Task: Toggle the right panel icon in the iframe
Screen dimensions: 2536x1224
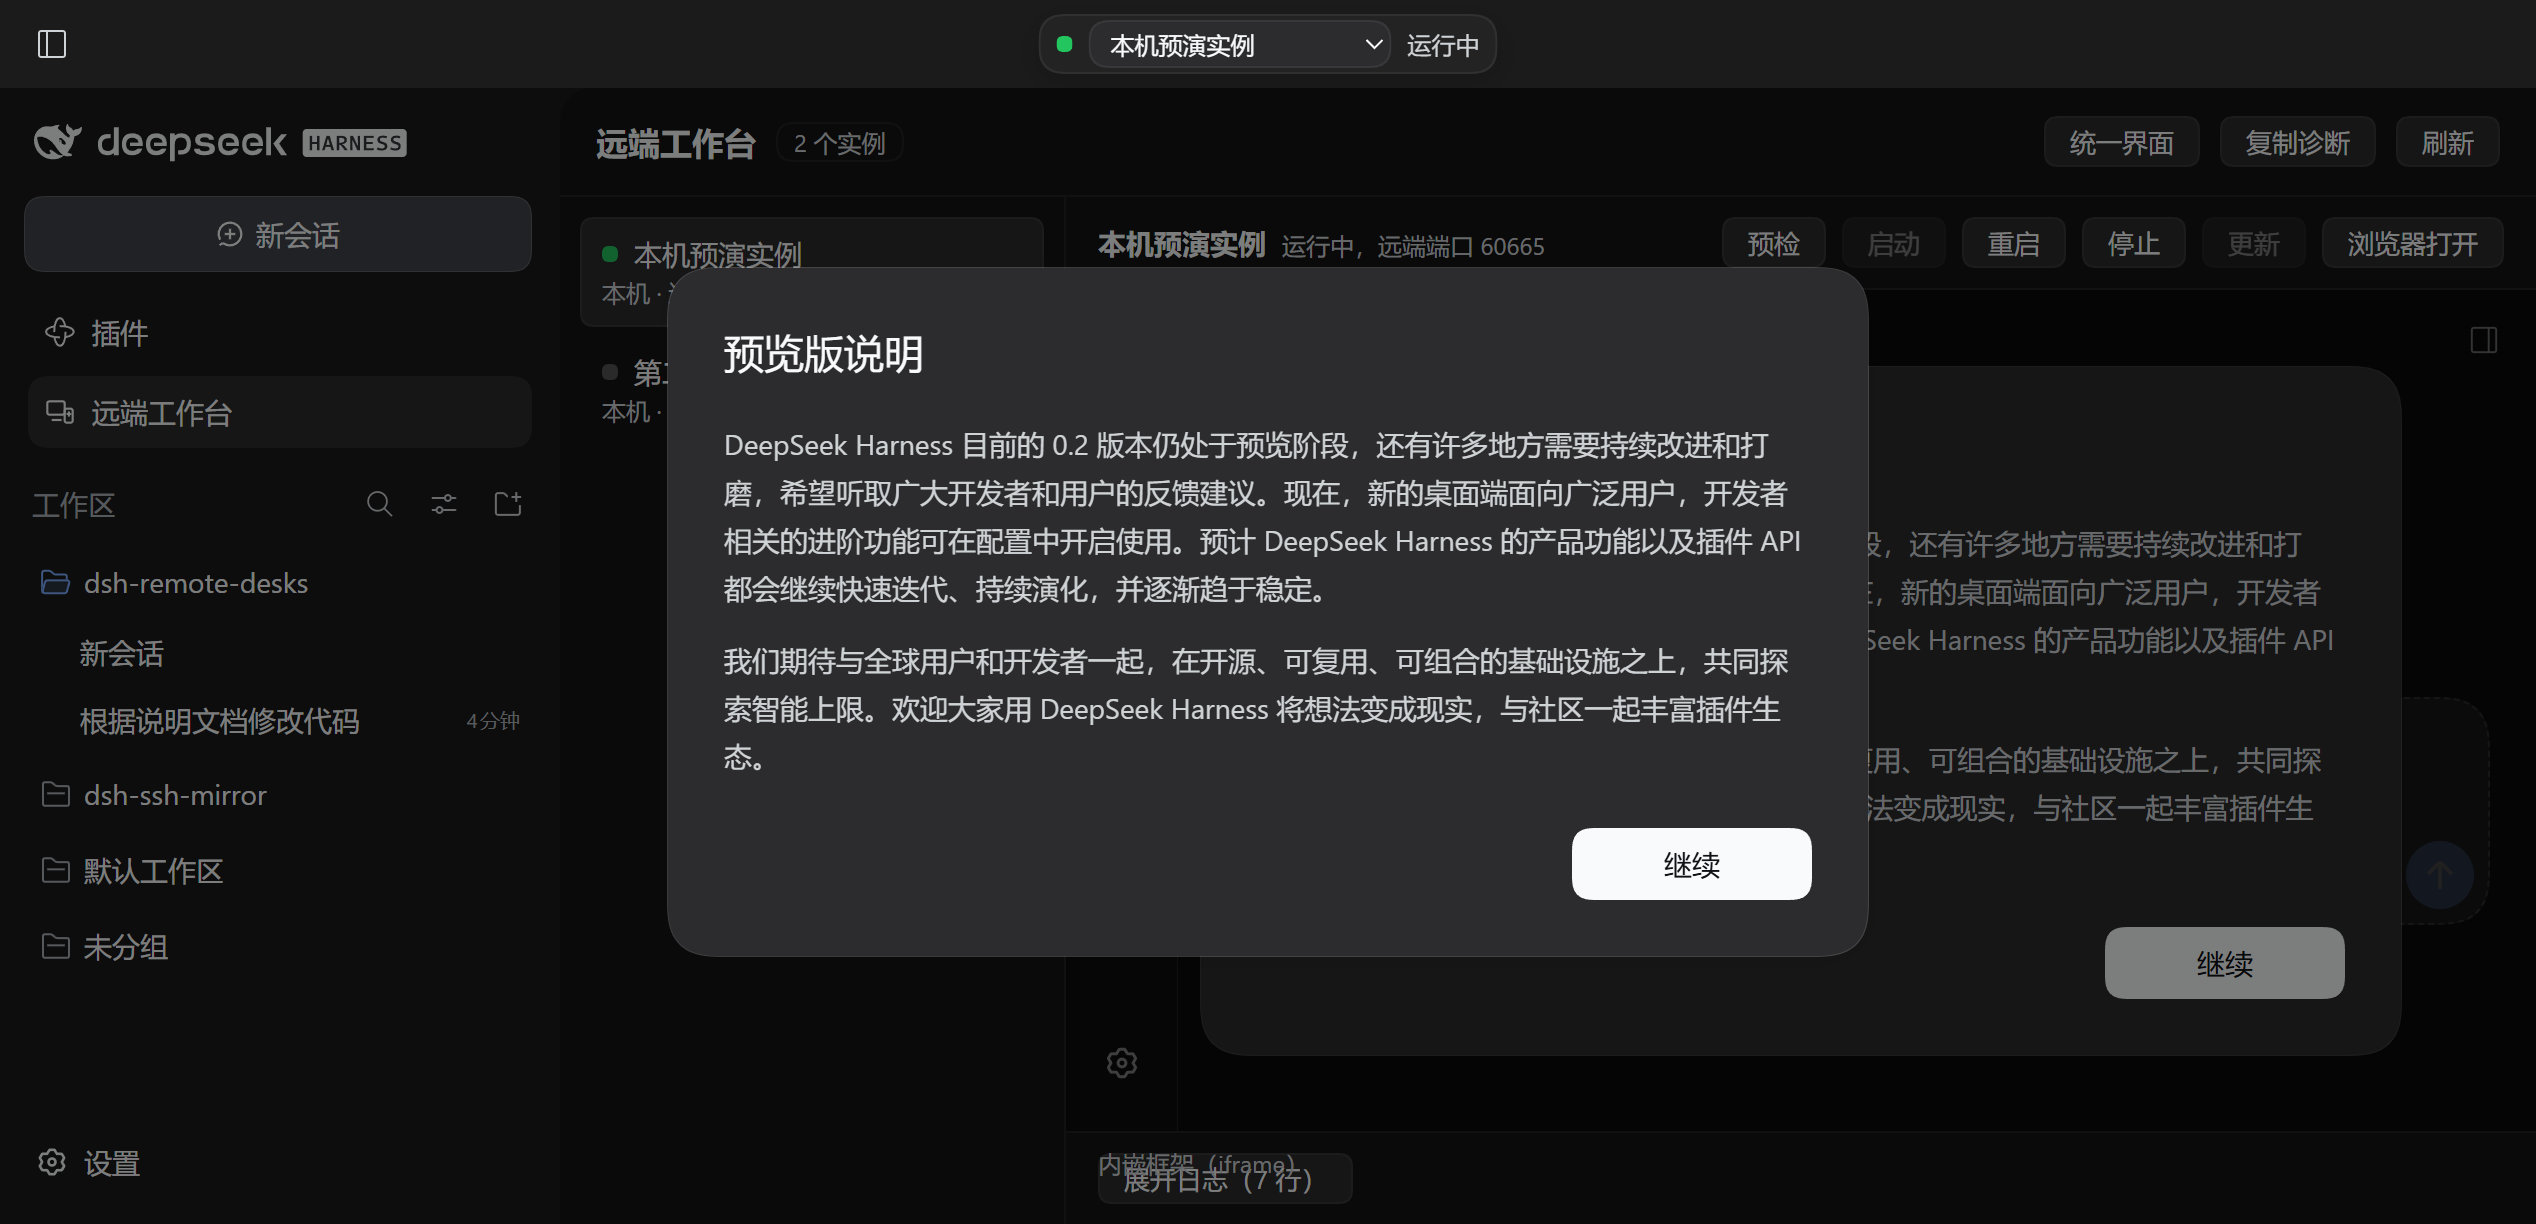Action: pyautogui.click(x=2484, y=340)
